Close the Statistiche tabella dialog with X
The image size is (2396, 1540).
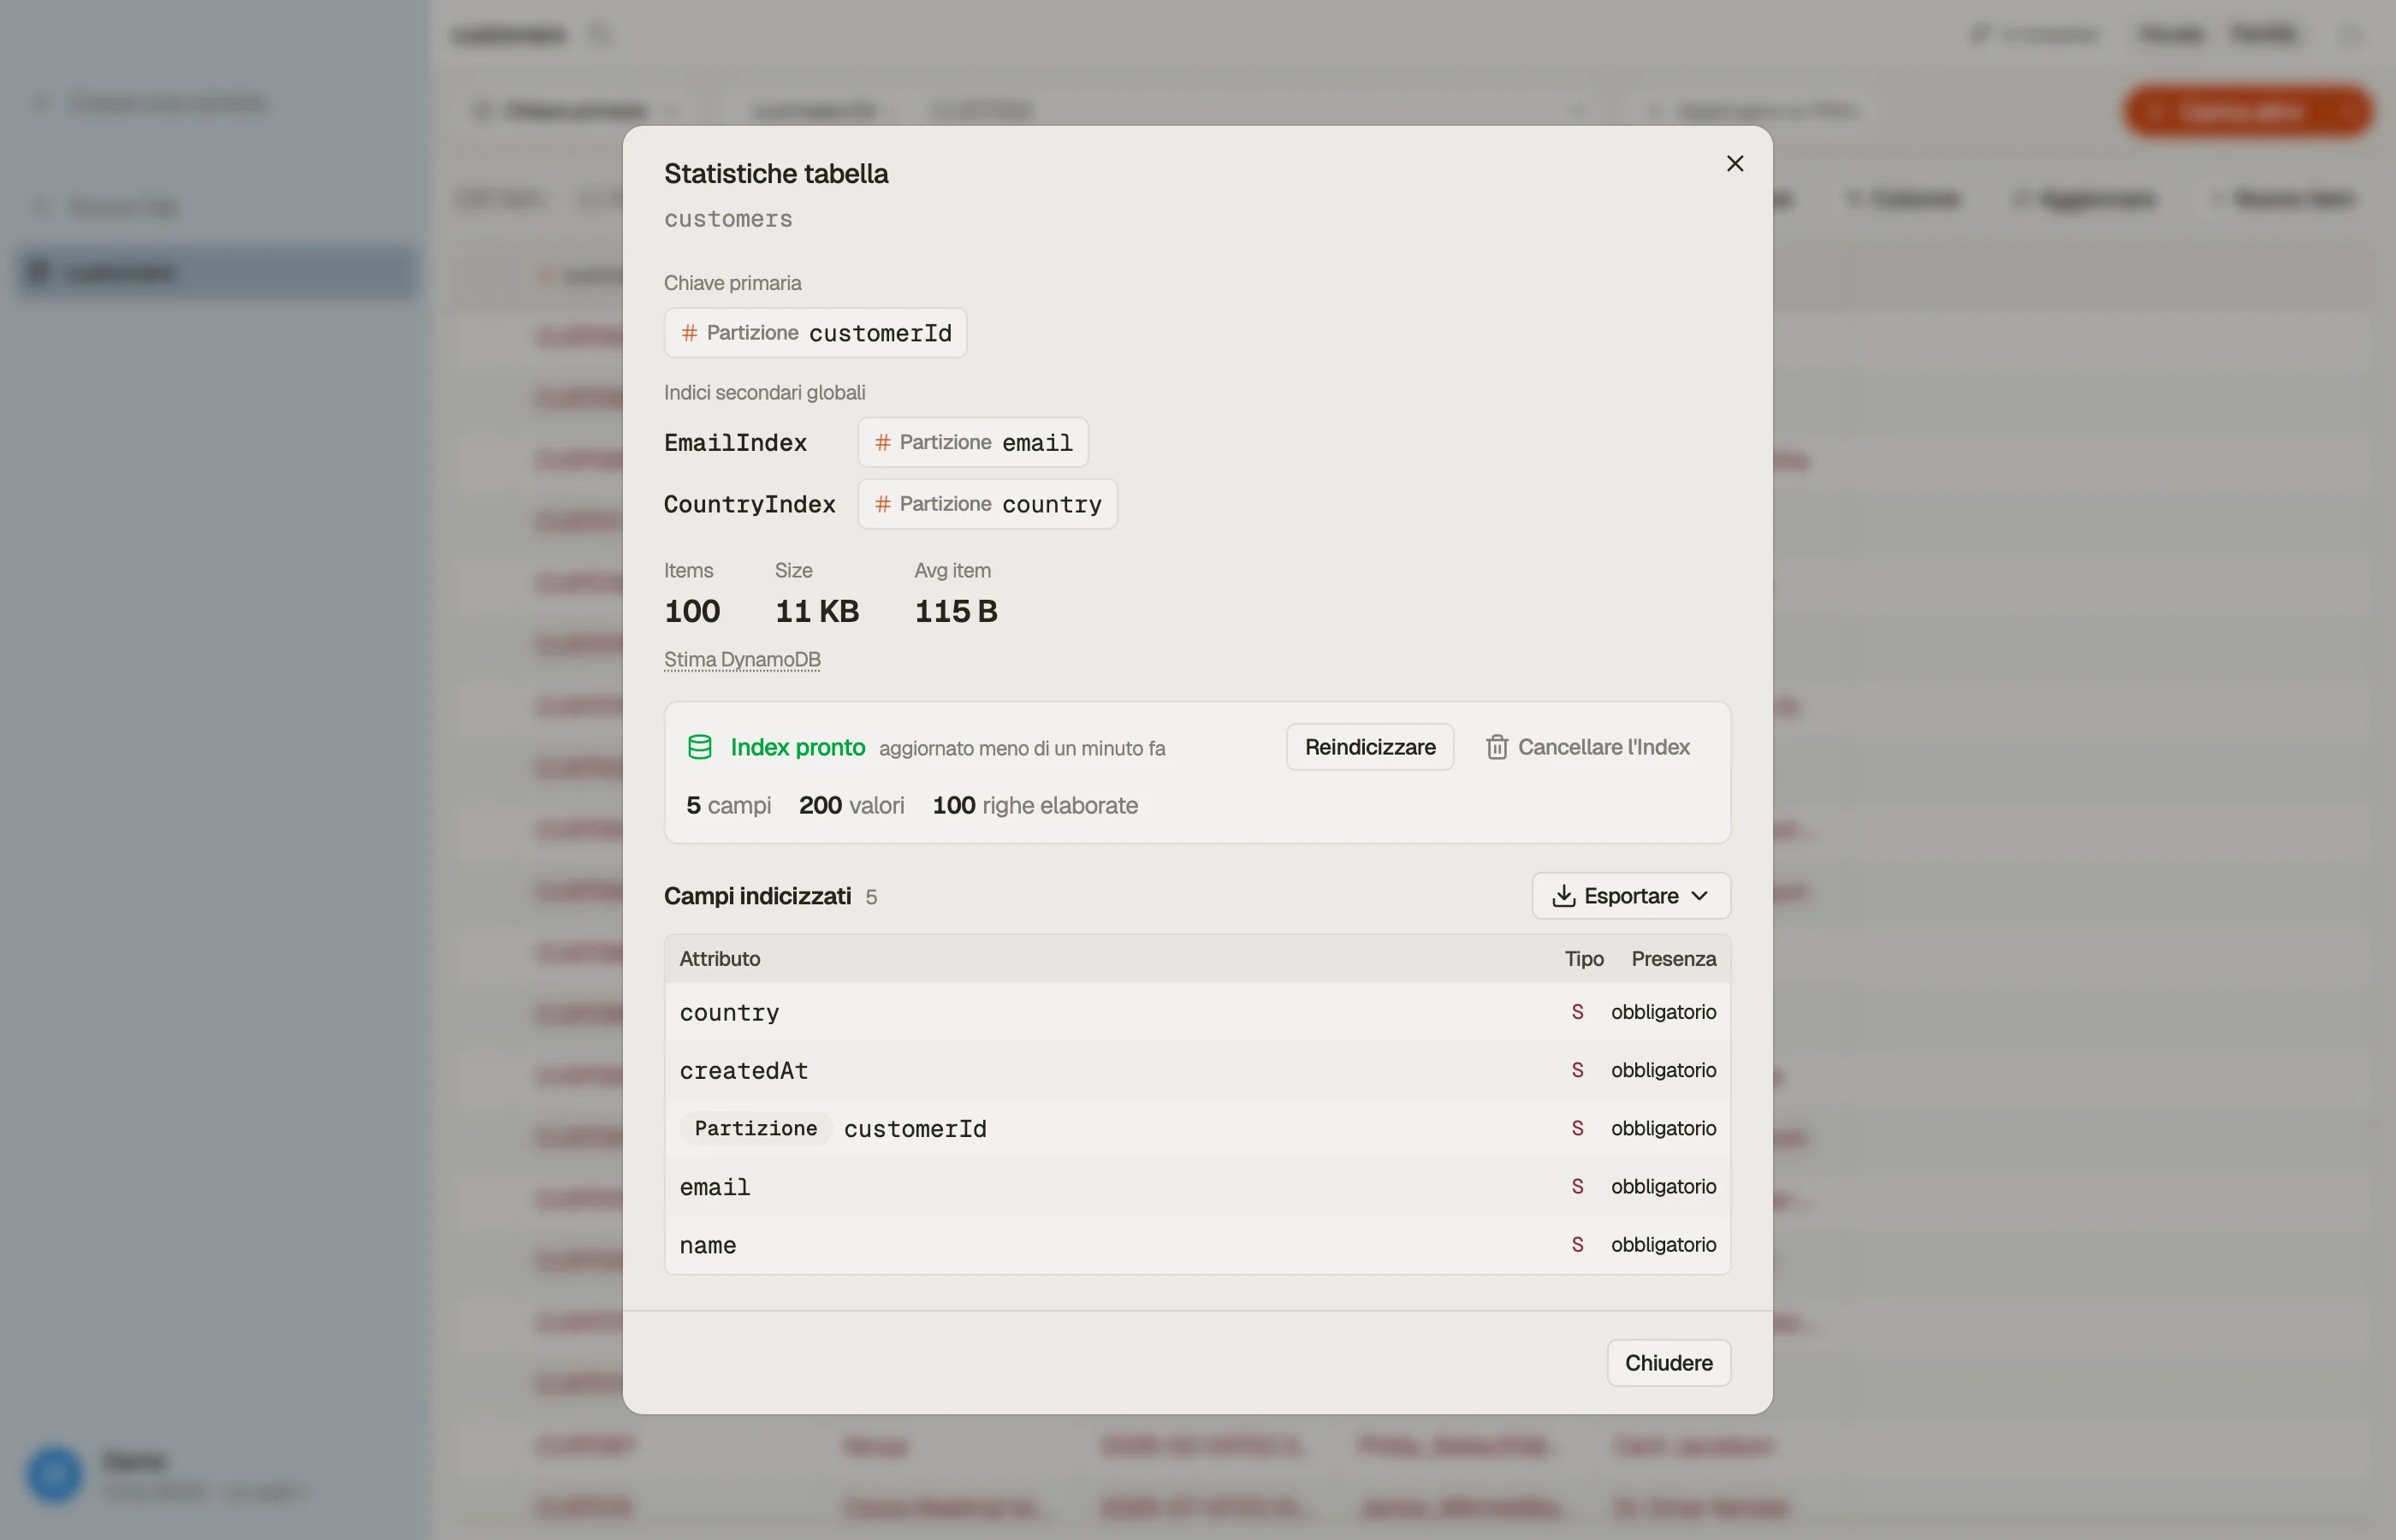point(1735,163)
